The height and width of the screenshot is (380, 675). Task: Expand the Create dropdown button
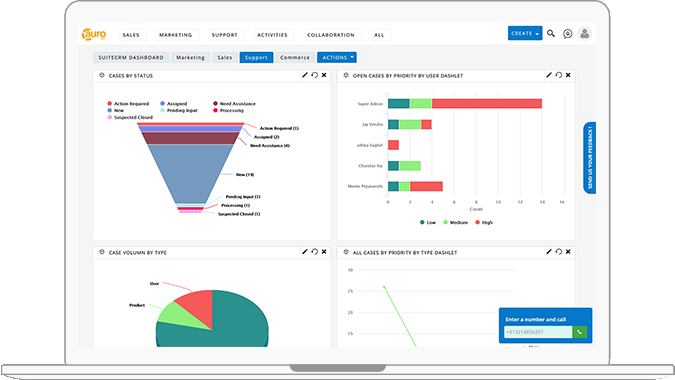(525, 33)
